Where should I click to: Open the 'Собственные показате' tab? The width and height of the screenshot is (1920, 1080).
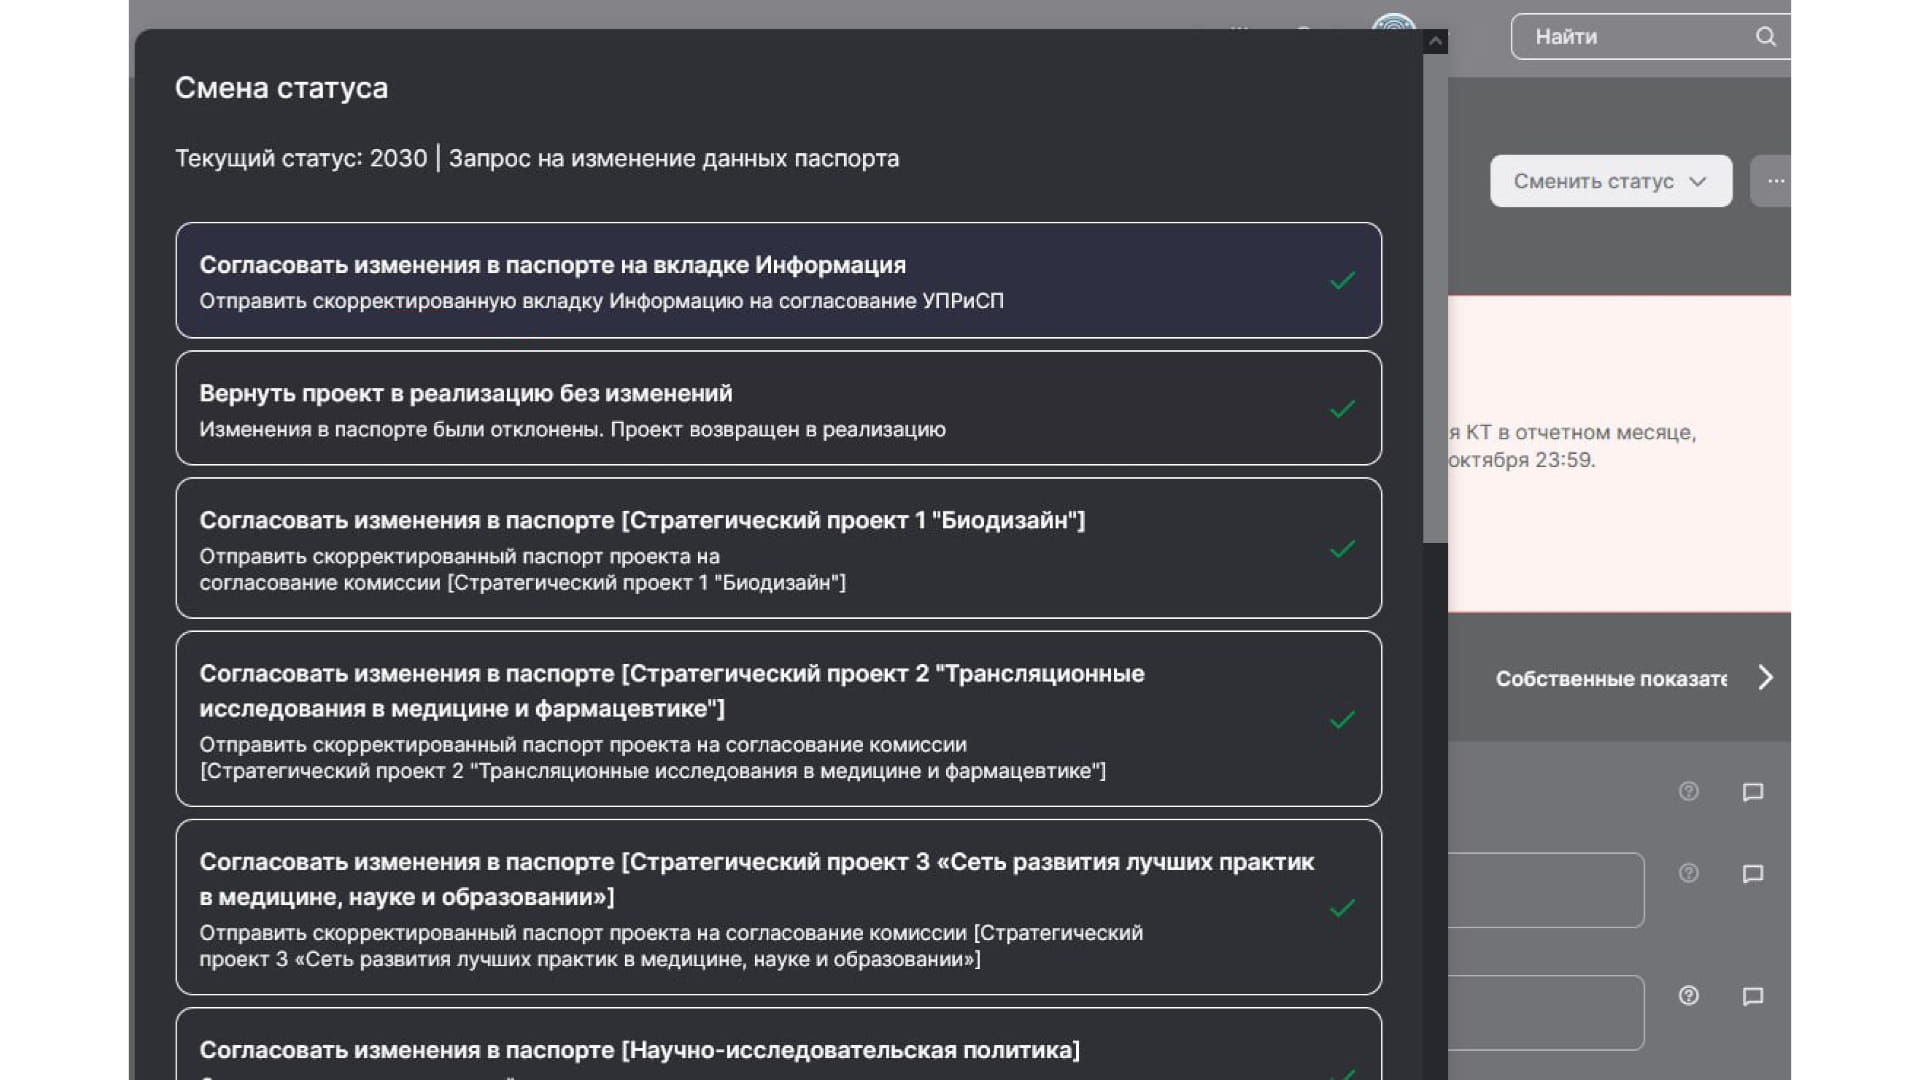(x=1611, y=679)
